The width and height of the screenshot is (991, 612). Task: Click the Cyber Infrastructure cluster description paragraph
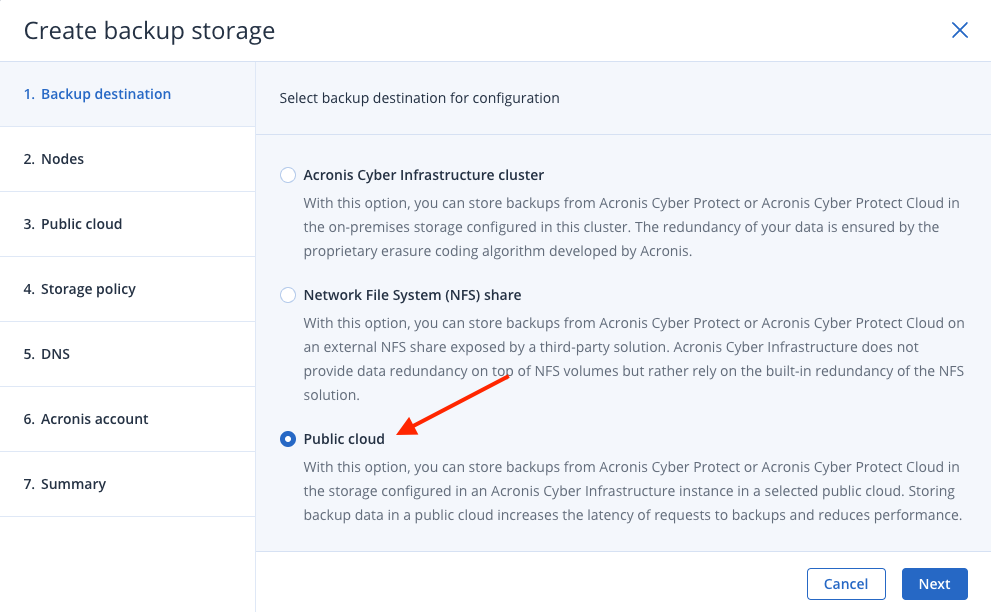tap(631, 227)
